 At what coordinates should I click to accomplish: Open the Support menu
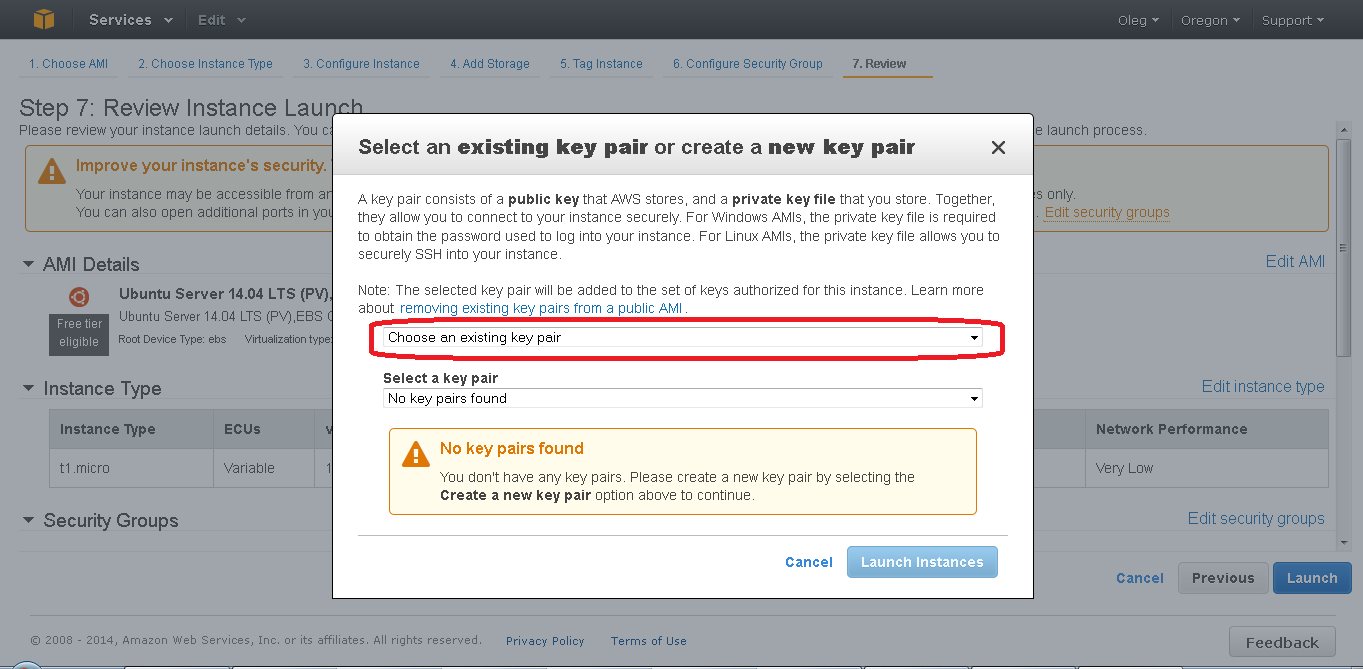[x=1292, y=20]
